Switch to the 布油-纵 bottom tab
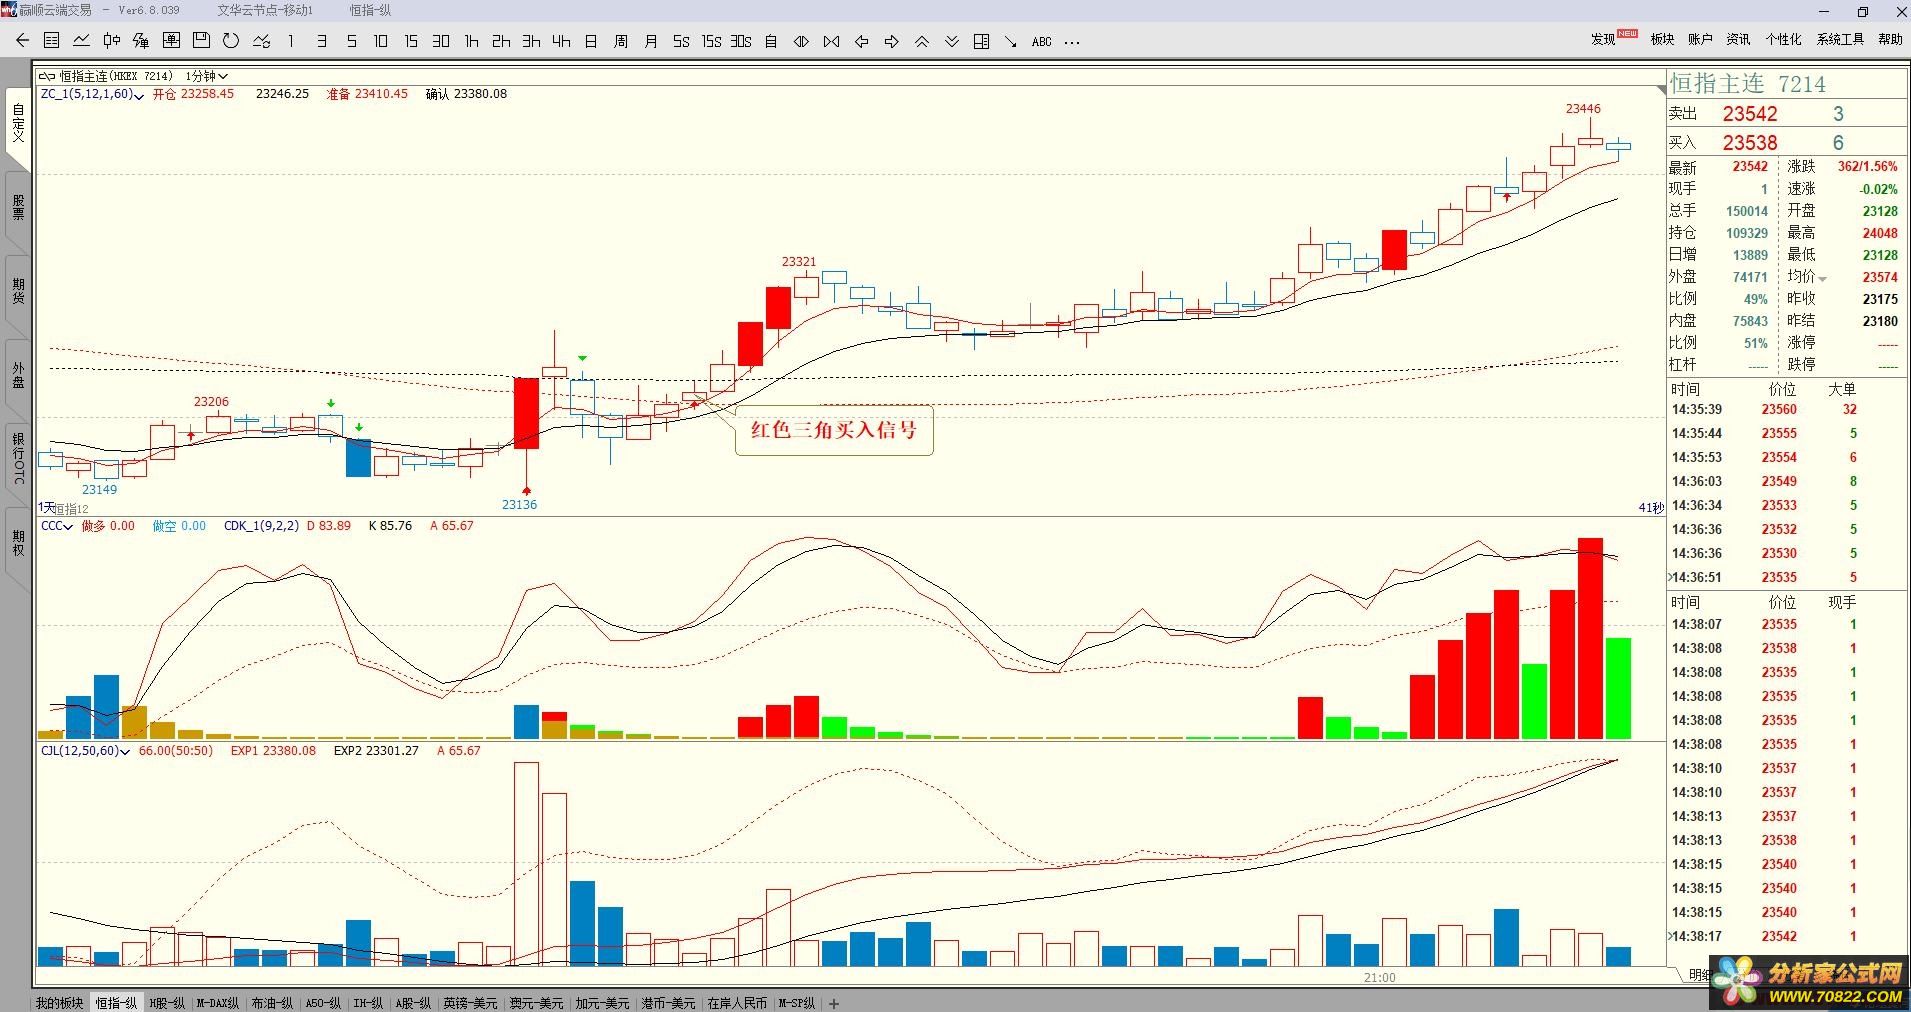Screen dimensions: 1911x1012 pos(272,1003)
